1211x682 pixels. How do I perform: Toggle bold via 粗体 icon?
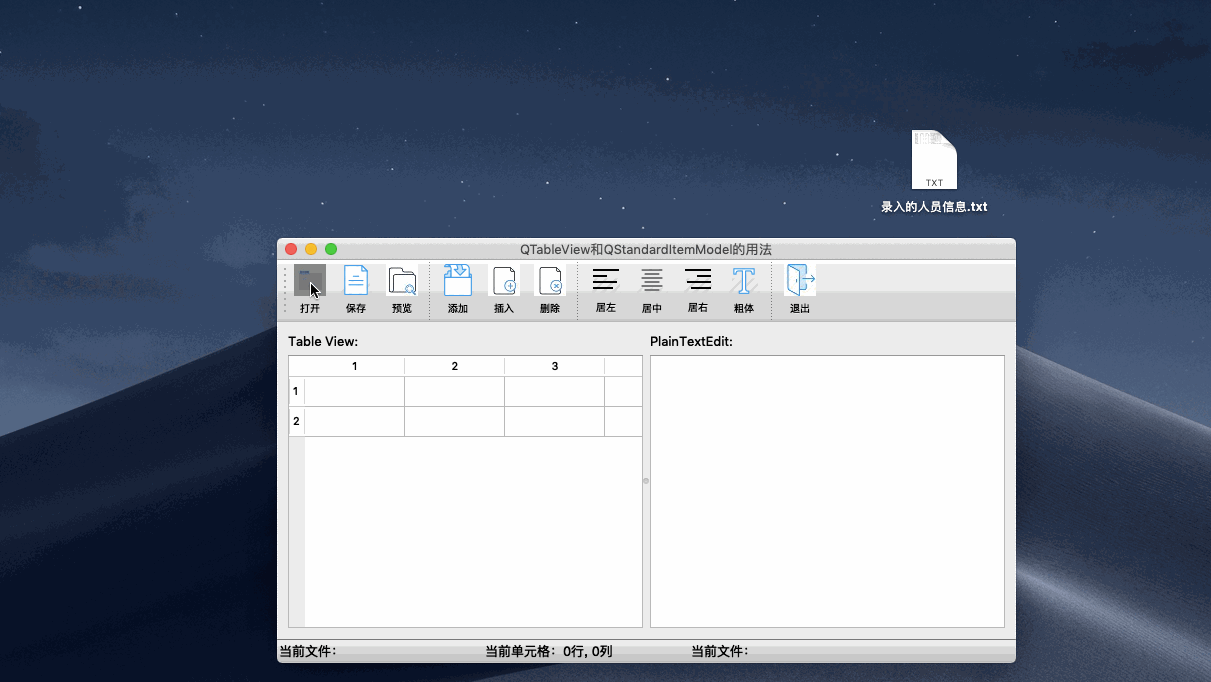[744, 280]
